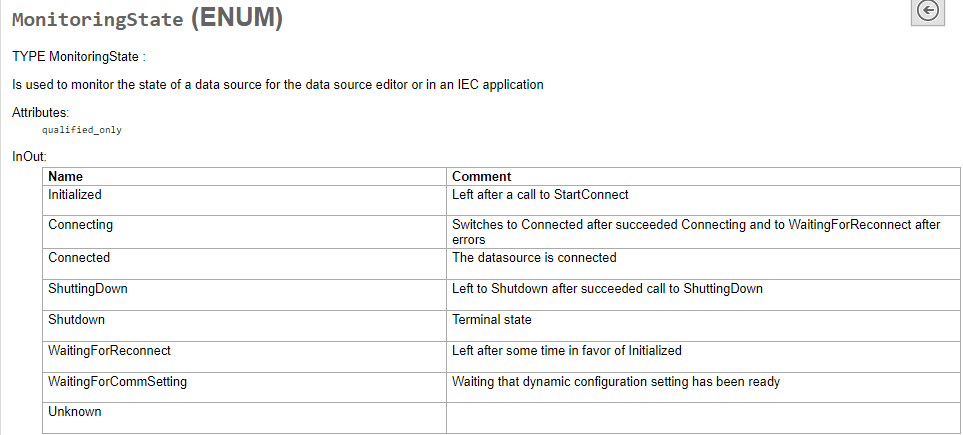The width and height of the screenshot is (963, 435).
Task: Click the Initialized enum name cell
Action: [75, 195]
